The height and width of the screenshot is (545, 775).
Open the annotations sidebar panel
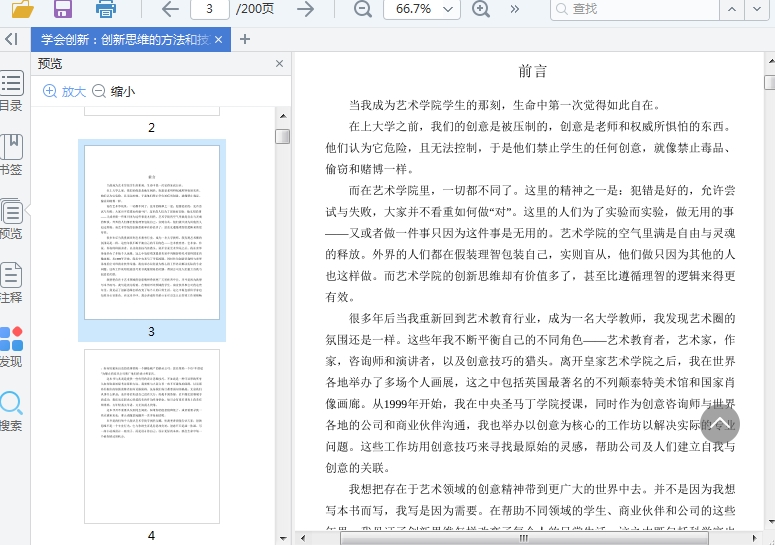click(x=12, y=282)
